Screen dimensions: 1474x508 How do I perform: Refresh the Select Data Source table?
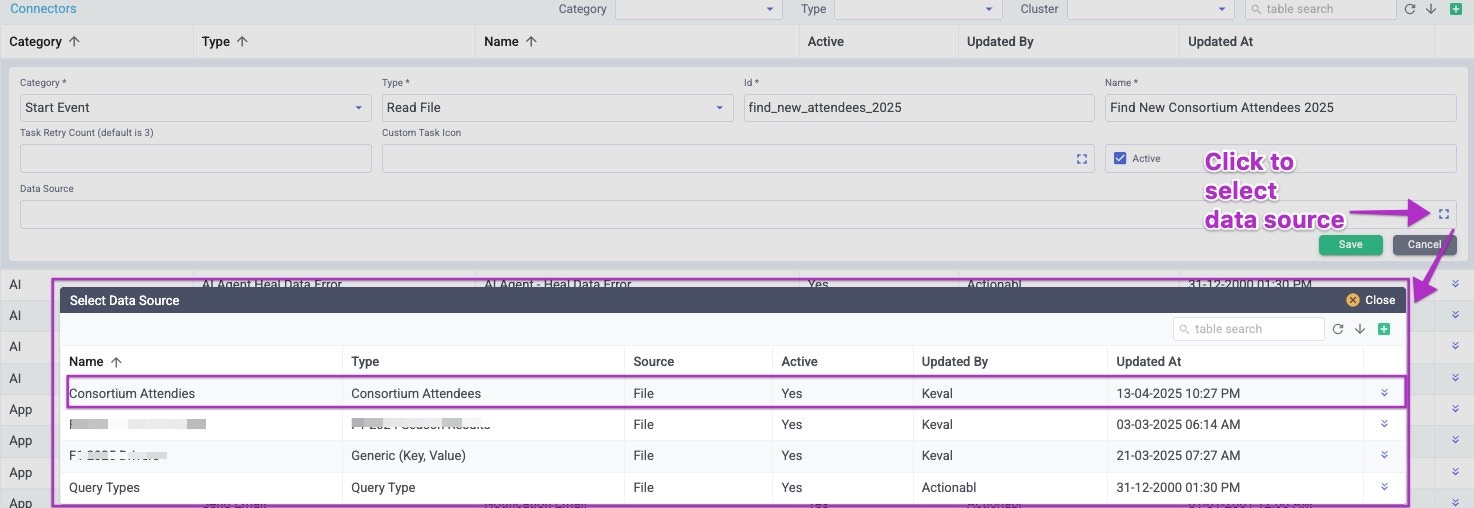pos(1338,329)
